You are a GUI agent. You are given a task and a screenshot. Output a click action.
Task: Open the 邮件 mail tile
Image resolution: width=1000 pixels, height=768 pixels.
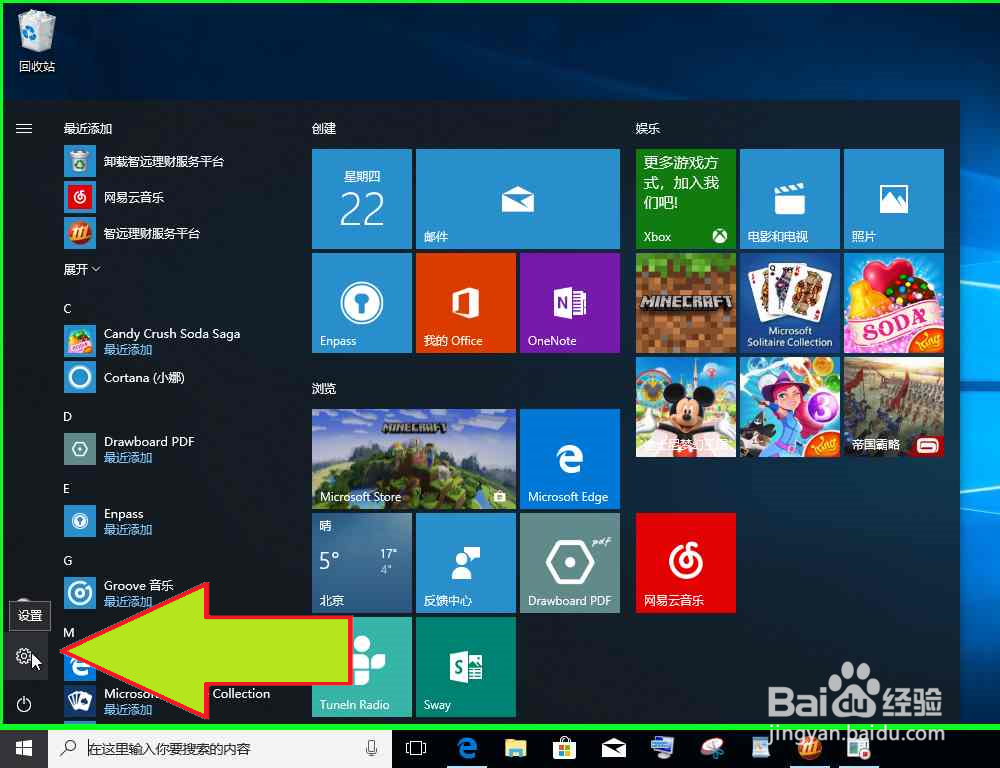point(517,199)
